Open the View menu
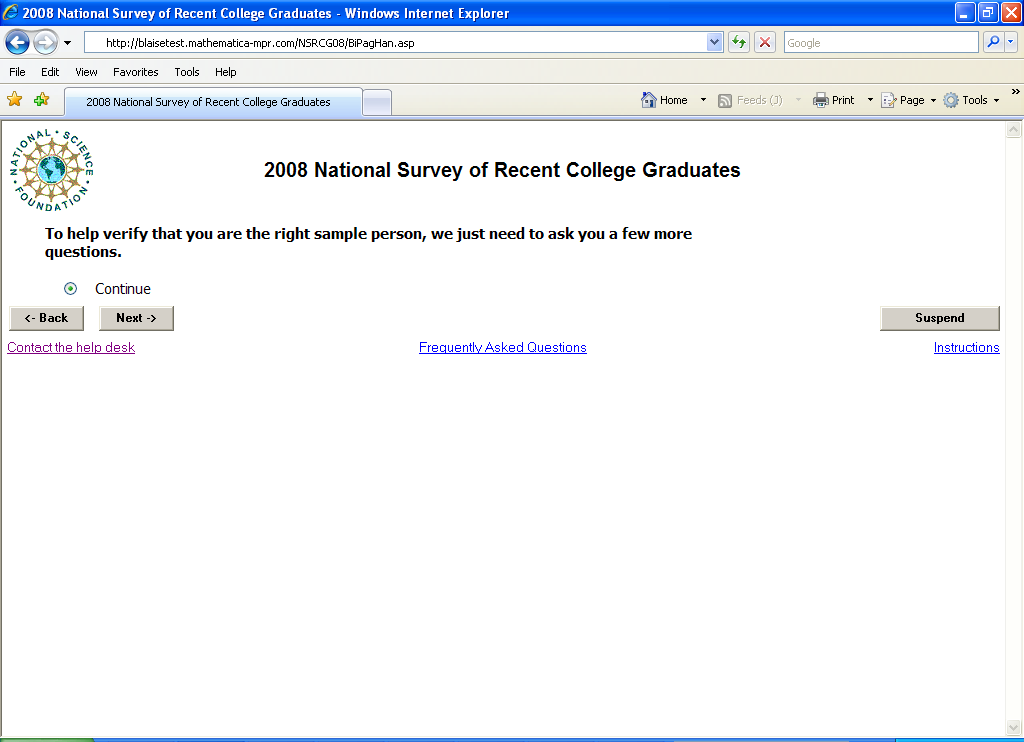This screenshot has height=742, width=1024. point(86,72)
